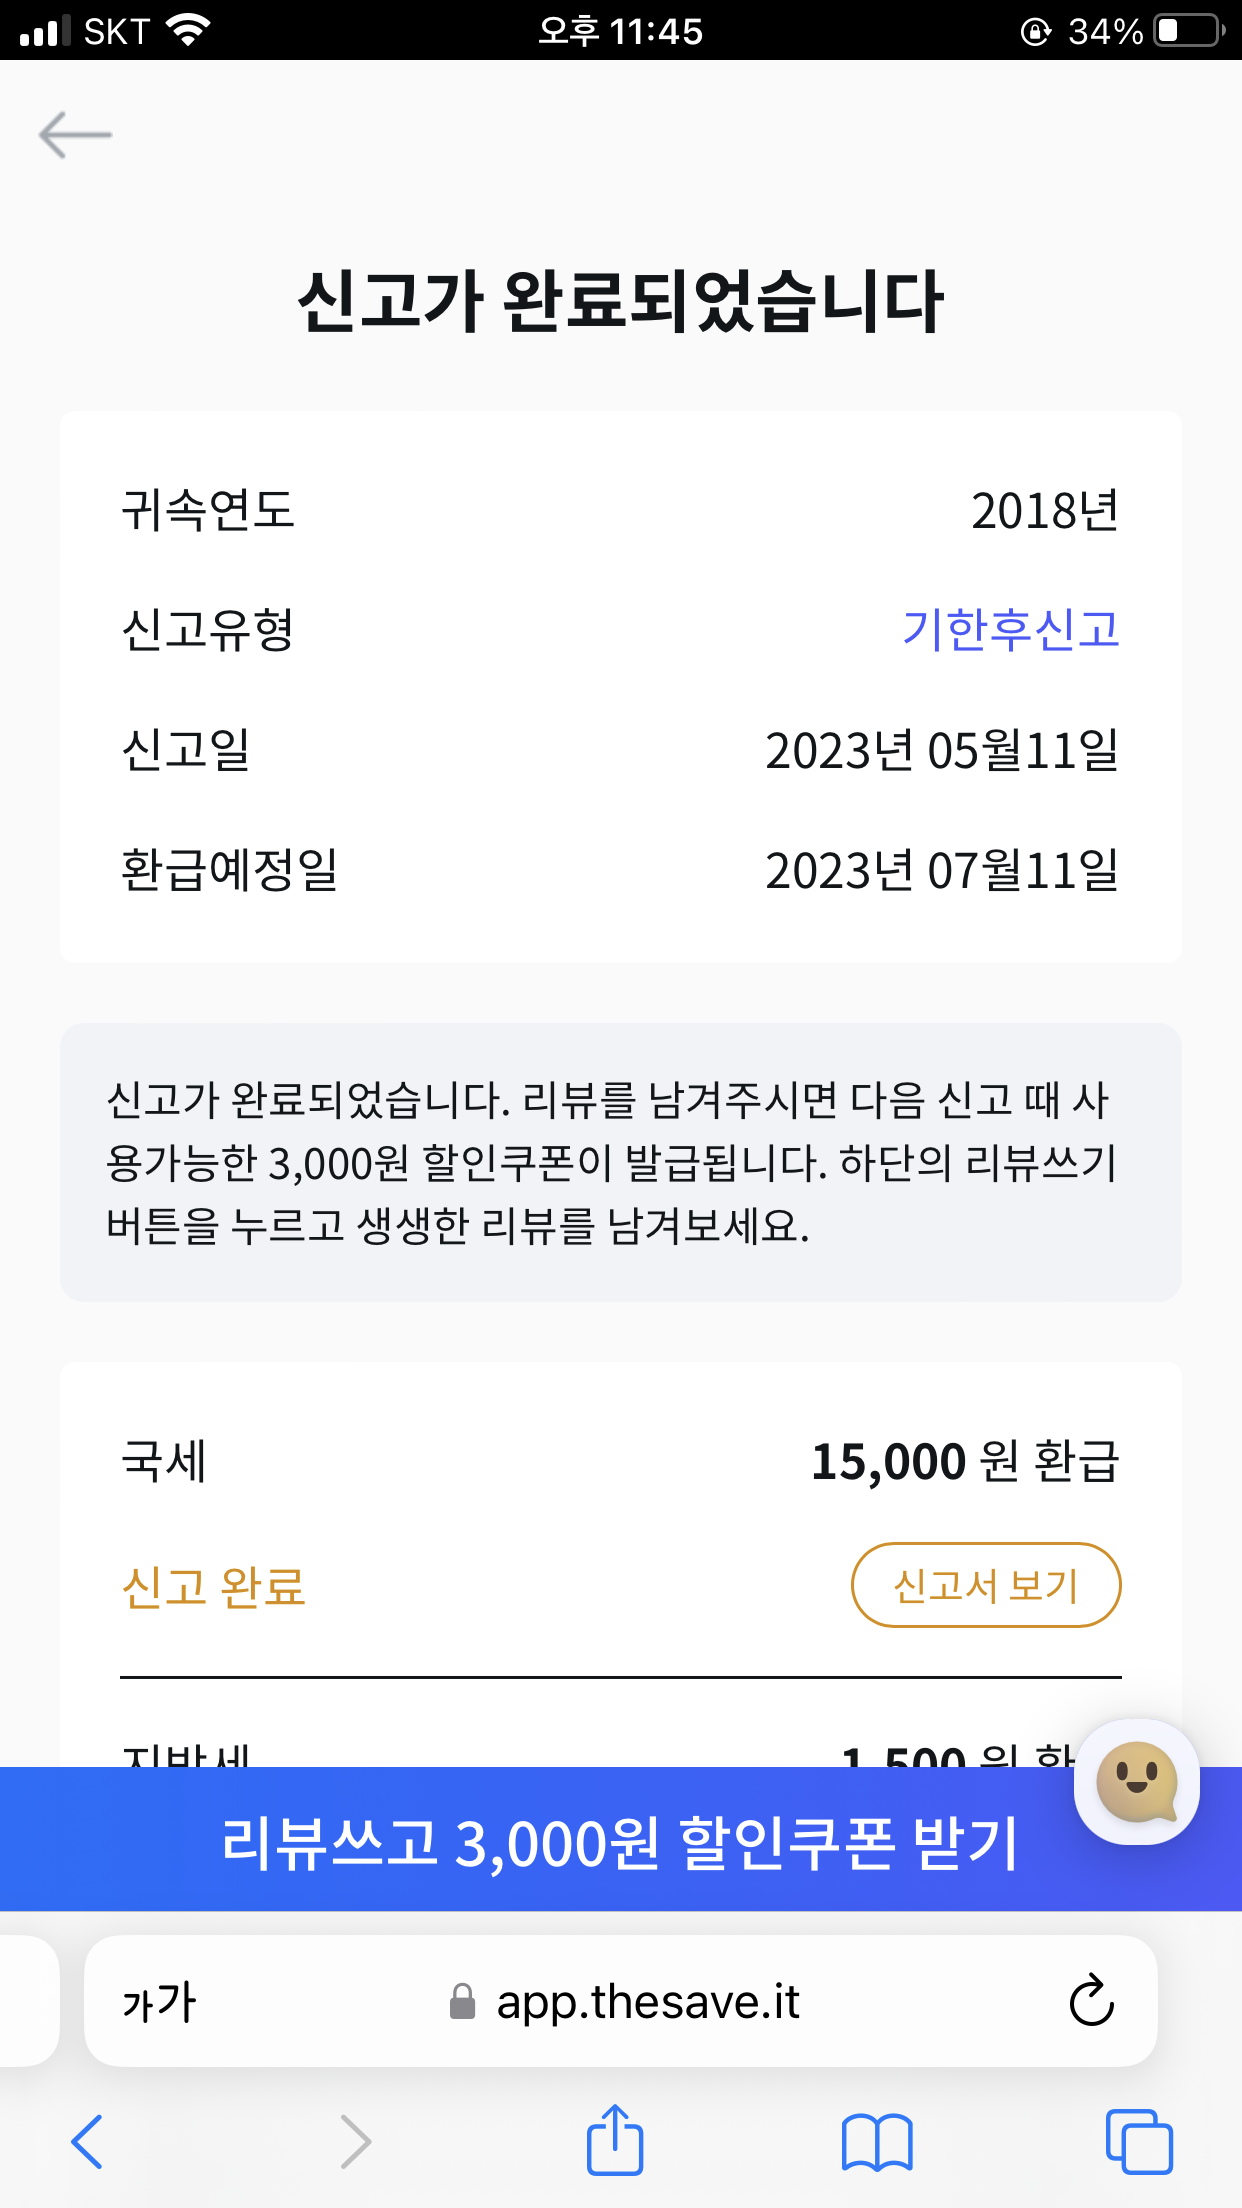The image size is (1242, 2208).
Task: Click the 신고서 보기 button
Action: pyautogui.click(x=985, y=1585)
